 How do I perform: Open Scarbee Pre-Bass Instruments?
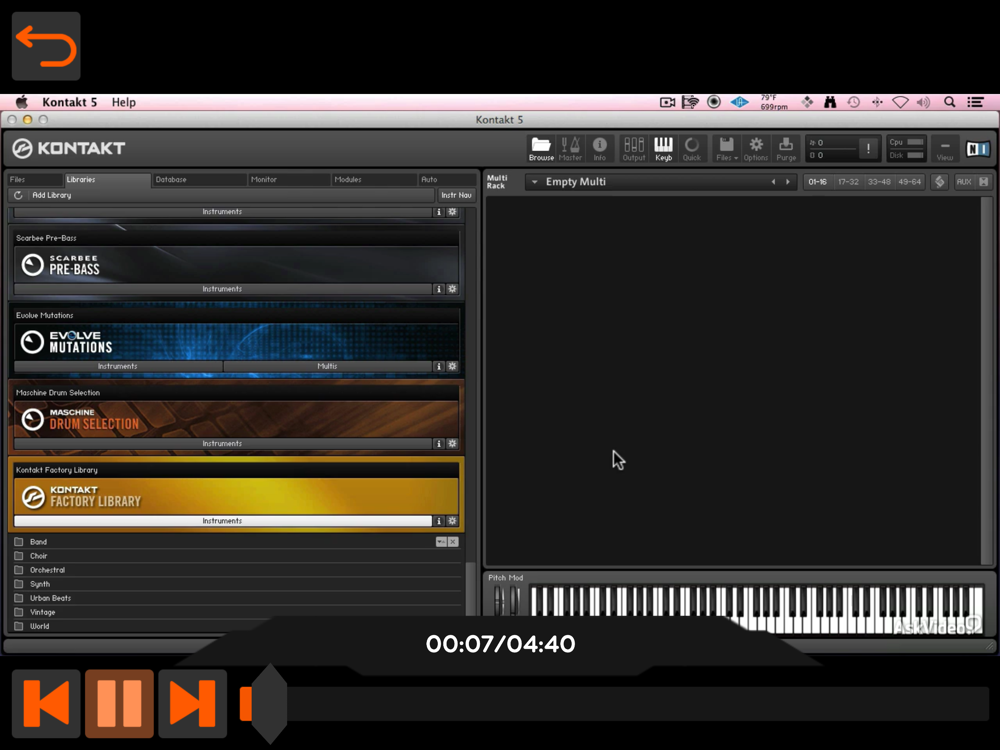(x=222, y=289)
